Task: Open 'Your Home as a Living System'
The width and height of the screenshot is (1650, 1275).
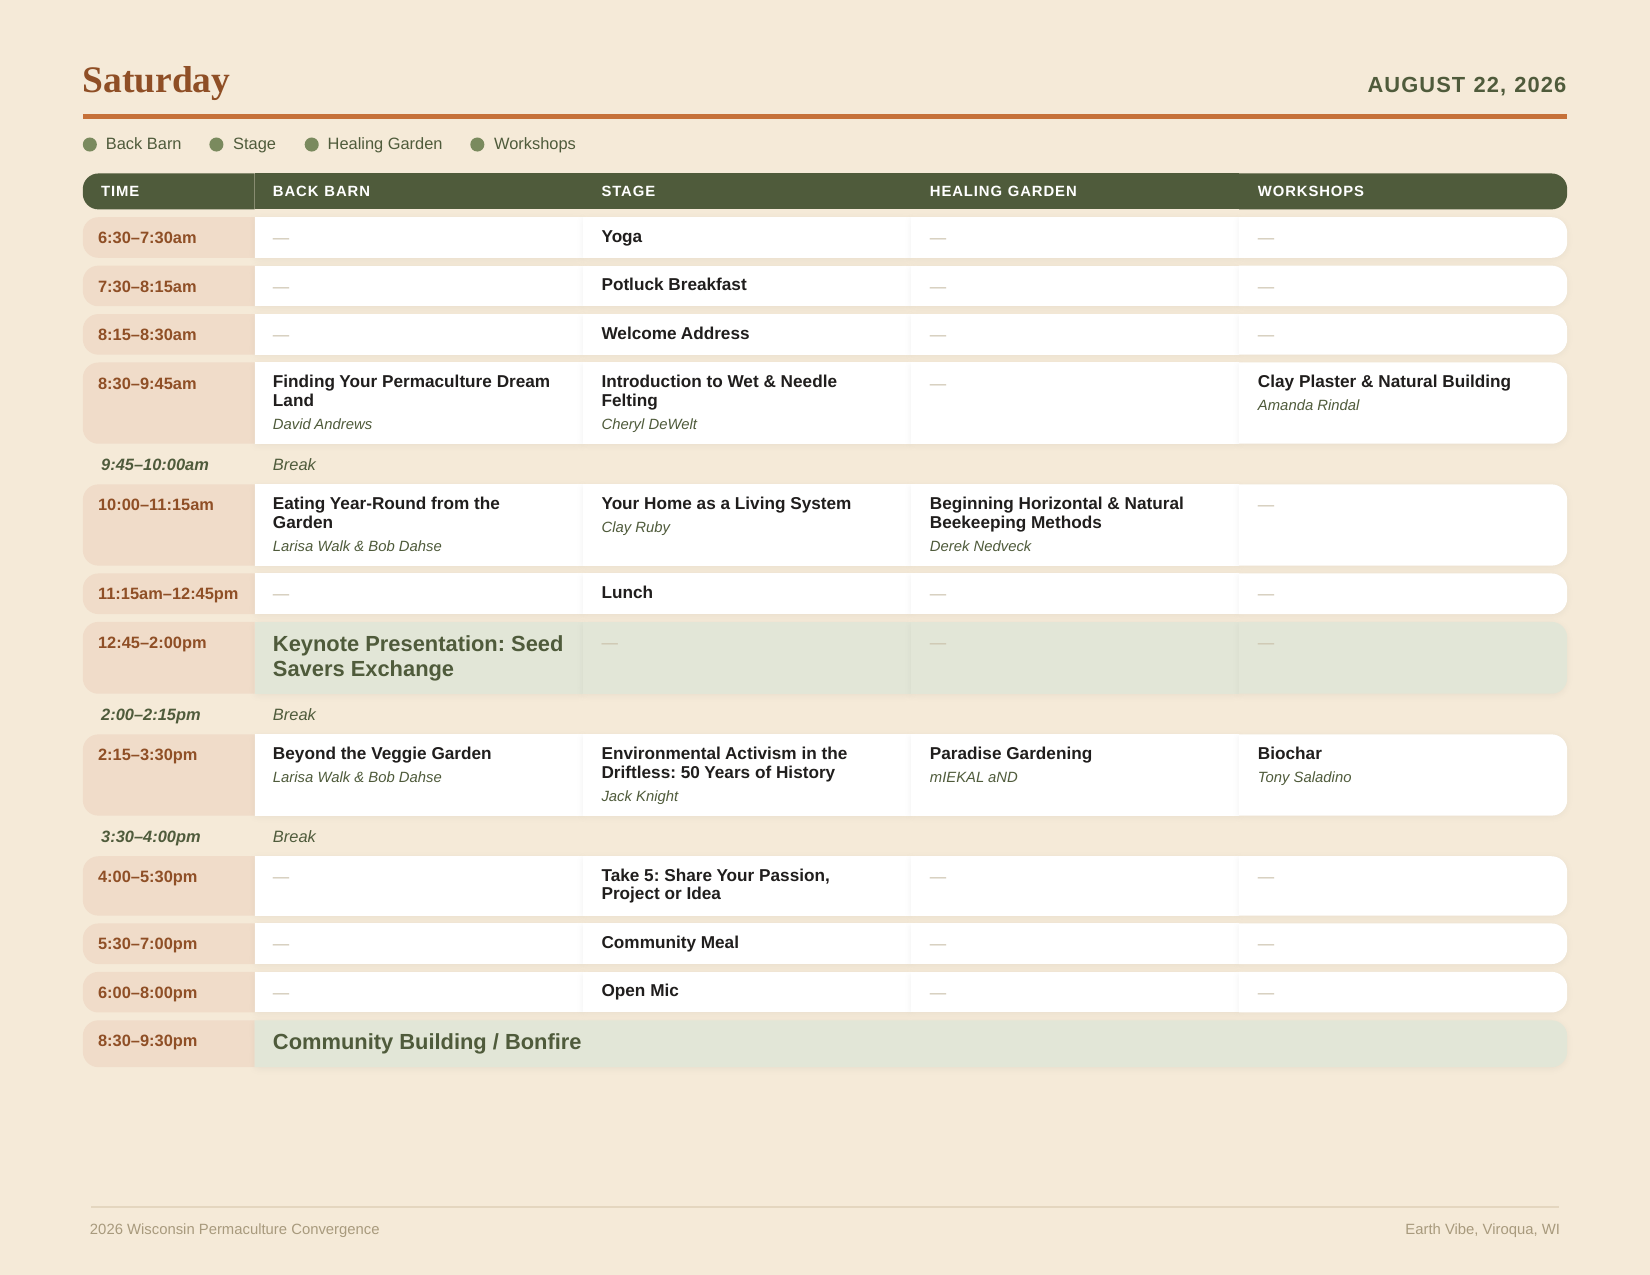Action: (x=726, y=504)
